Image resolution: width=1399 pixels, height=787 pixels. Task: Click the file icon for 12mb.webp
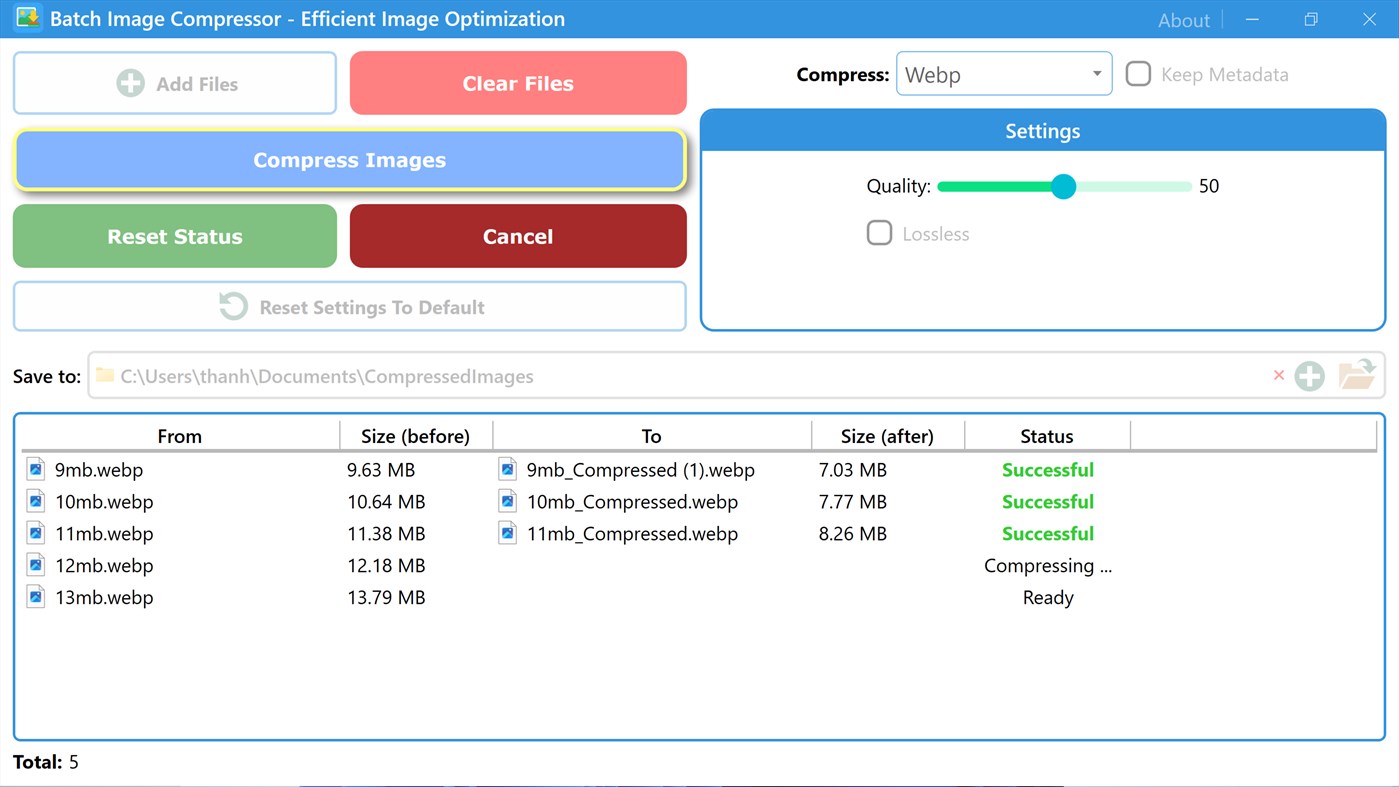(x=36, y=565)
